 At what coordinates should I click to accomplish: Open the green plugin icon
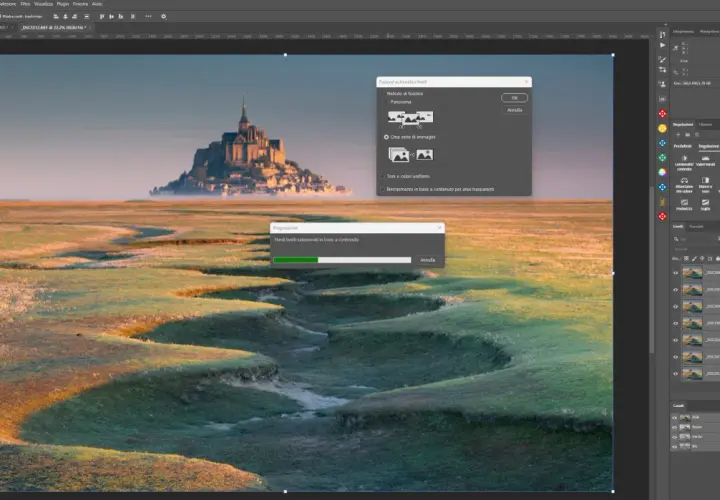662,158
